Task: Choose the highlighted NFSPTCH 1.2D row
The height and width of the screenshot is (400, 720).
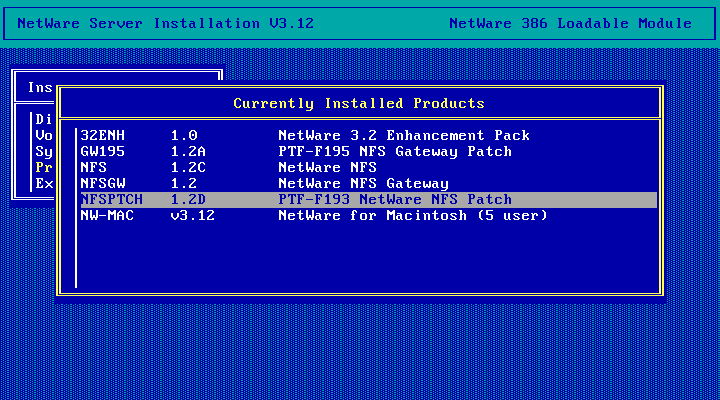Action: pos(368,200)
